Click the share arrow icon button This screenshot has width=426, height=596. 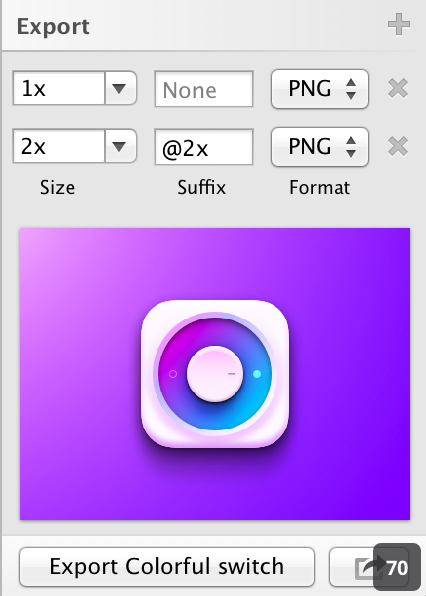coord(365,567)
